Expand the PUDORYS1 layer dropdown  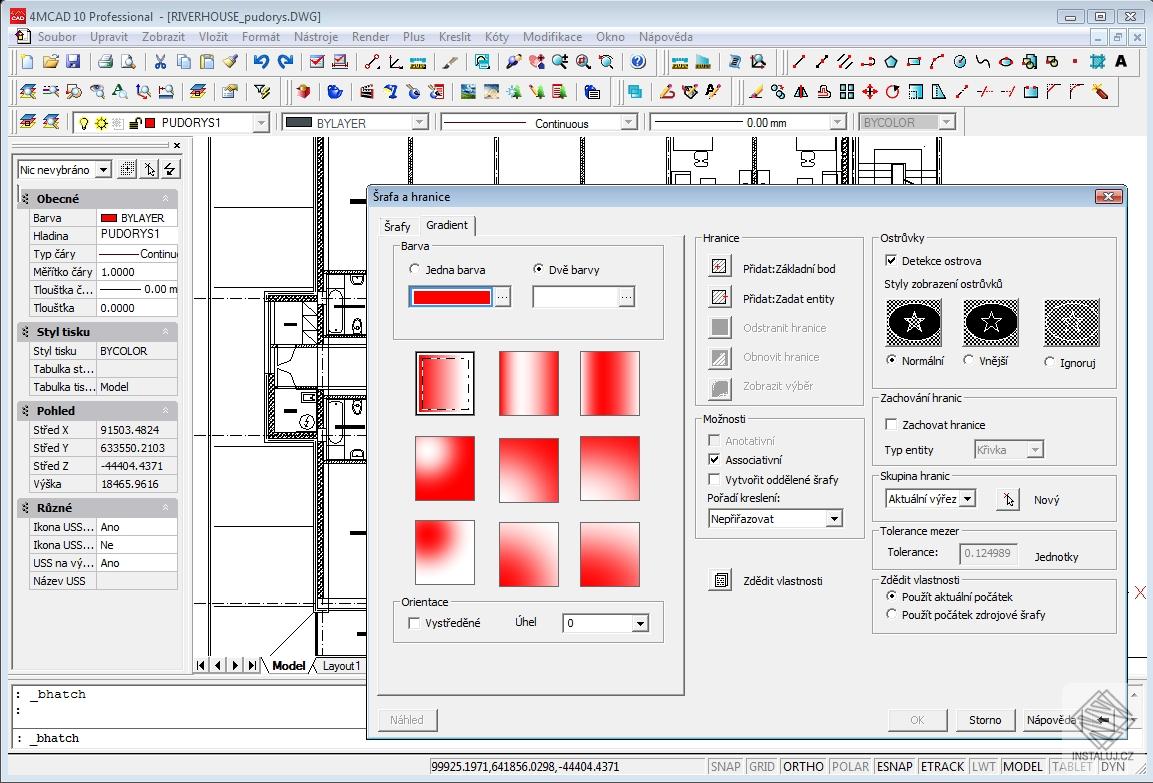point(261,123)
